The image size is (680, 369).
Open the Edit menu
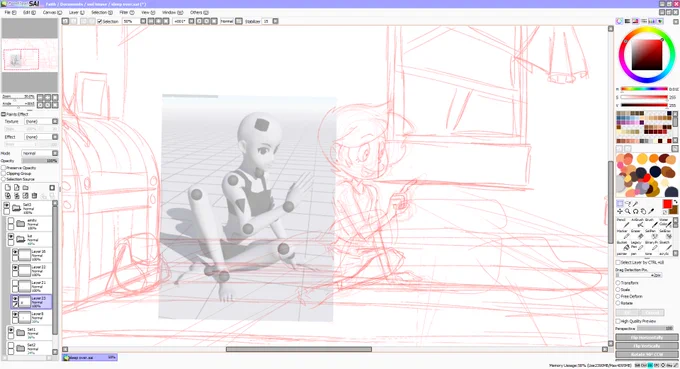pos(29,13)
